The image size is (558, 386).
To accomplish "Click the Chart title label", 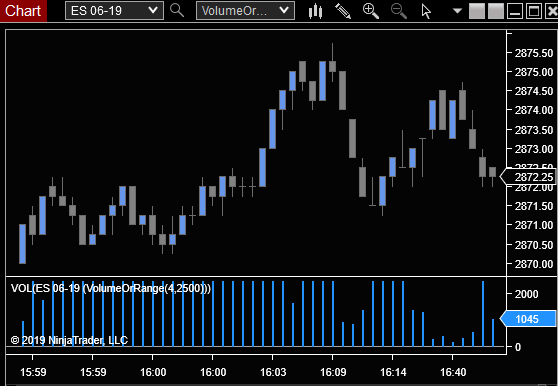I will coord(23,11).
